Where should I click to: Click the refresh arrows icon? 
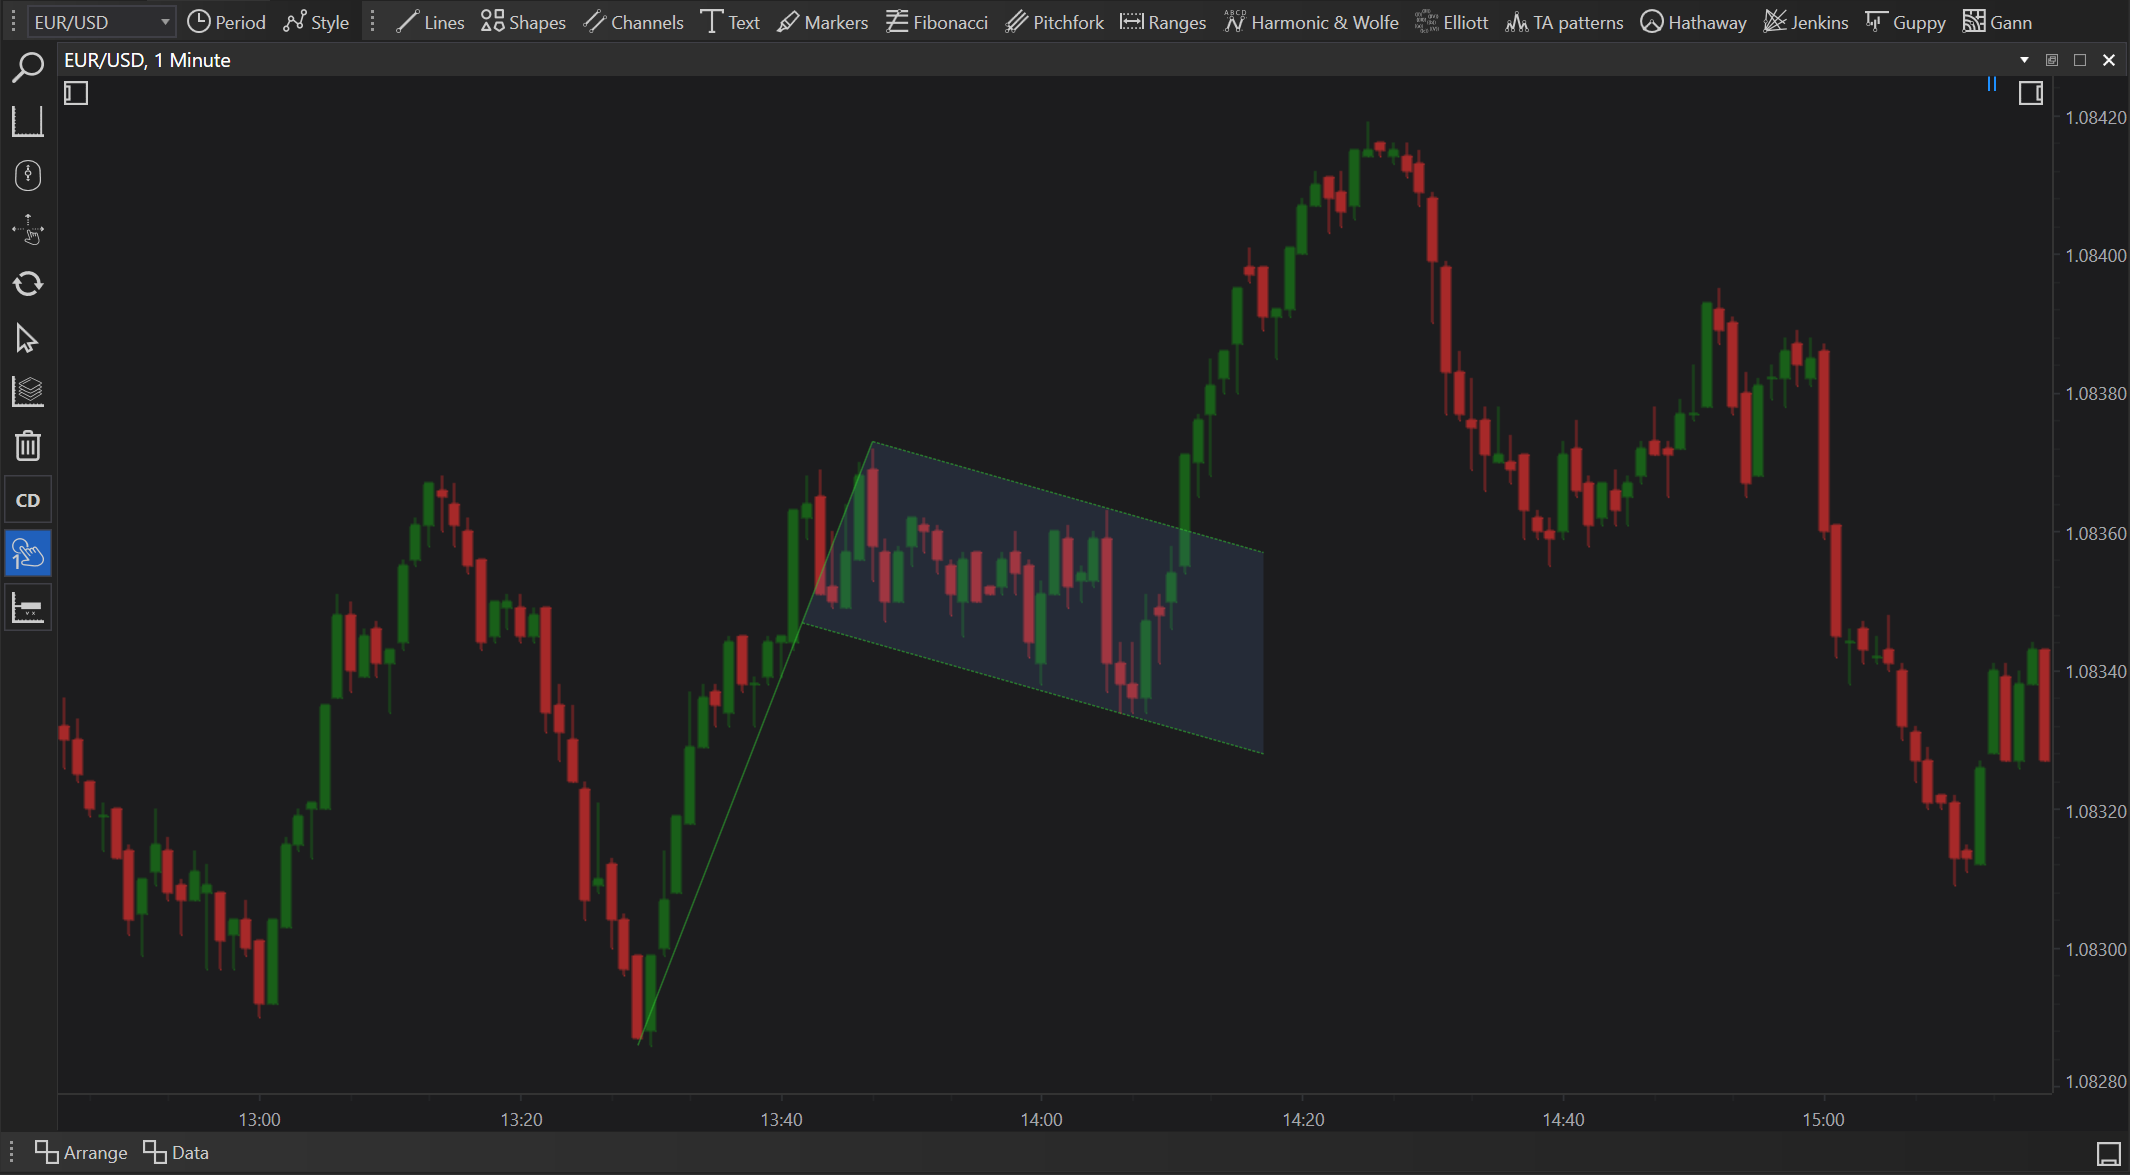(28, 284)
